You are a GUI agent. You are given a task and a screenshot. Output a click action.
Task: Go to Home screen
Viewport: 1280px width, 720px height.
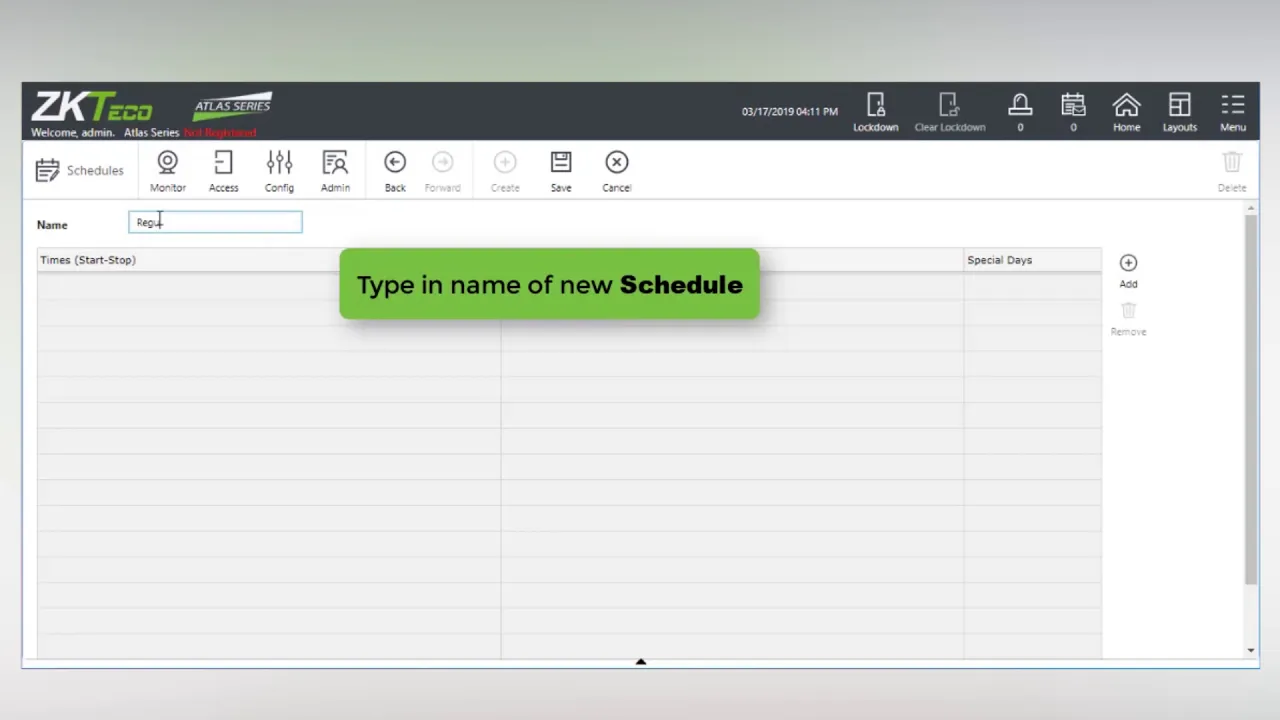[1126, 111]
